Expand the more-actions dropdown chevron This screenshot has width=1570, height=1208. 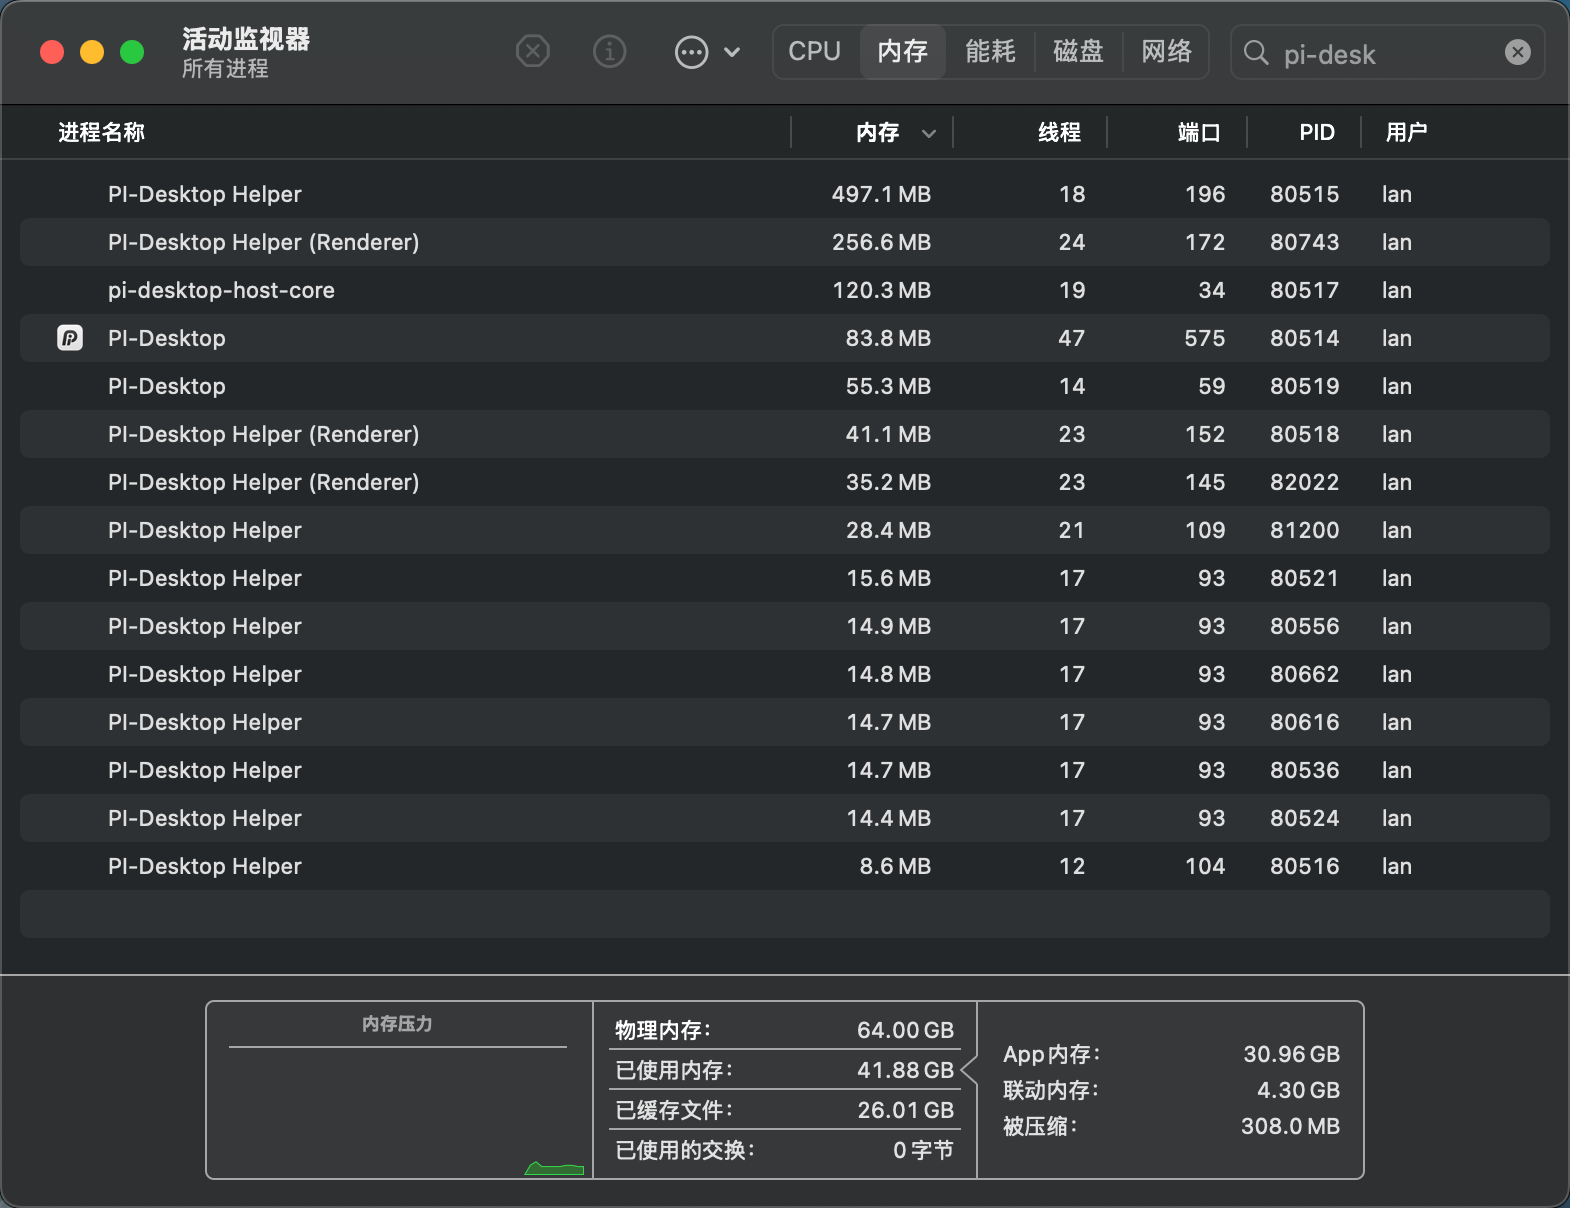pyautogui.click(x=732, y=52)
